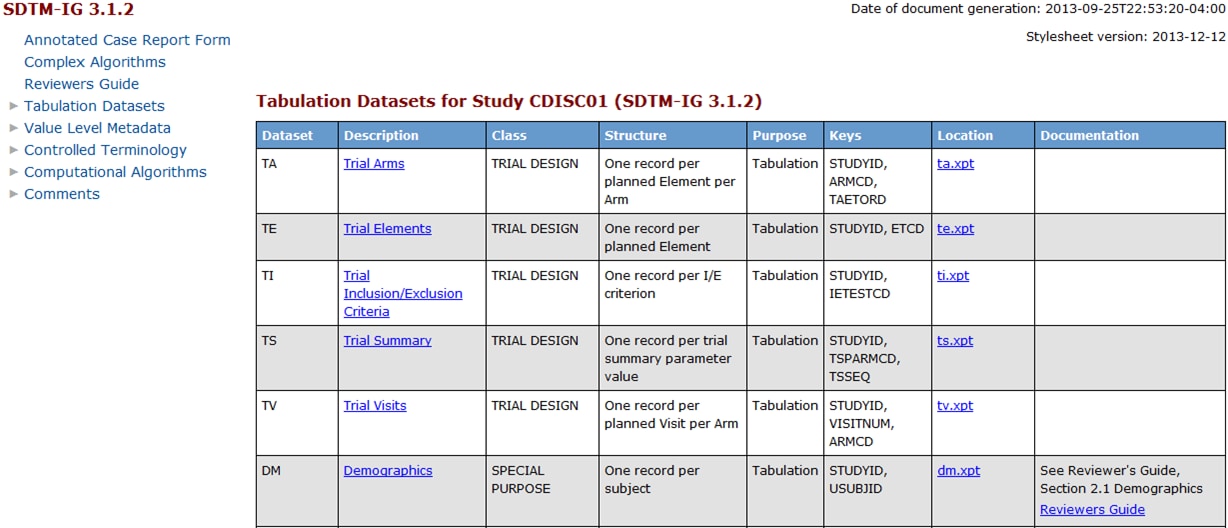
Task: Expand the Computational Algorithms arrow
Action: [x=13, y=171]
